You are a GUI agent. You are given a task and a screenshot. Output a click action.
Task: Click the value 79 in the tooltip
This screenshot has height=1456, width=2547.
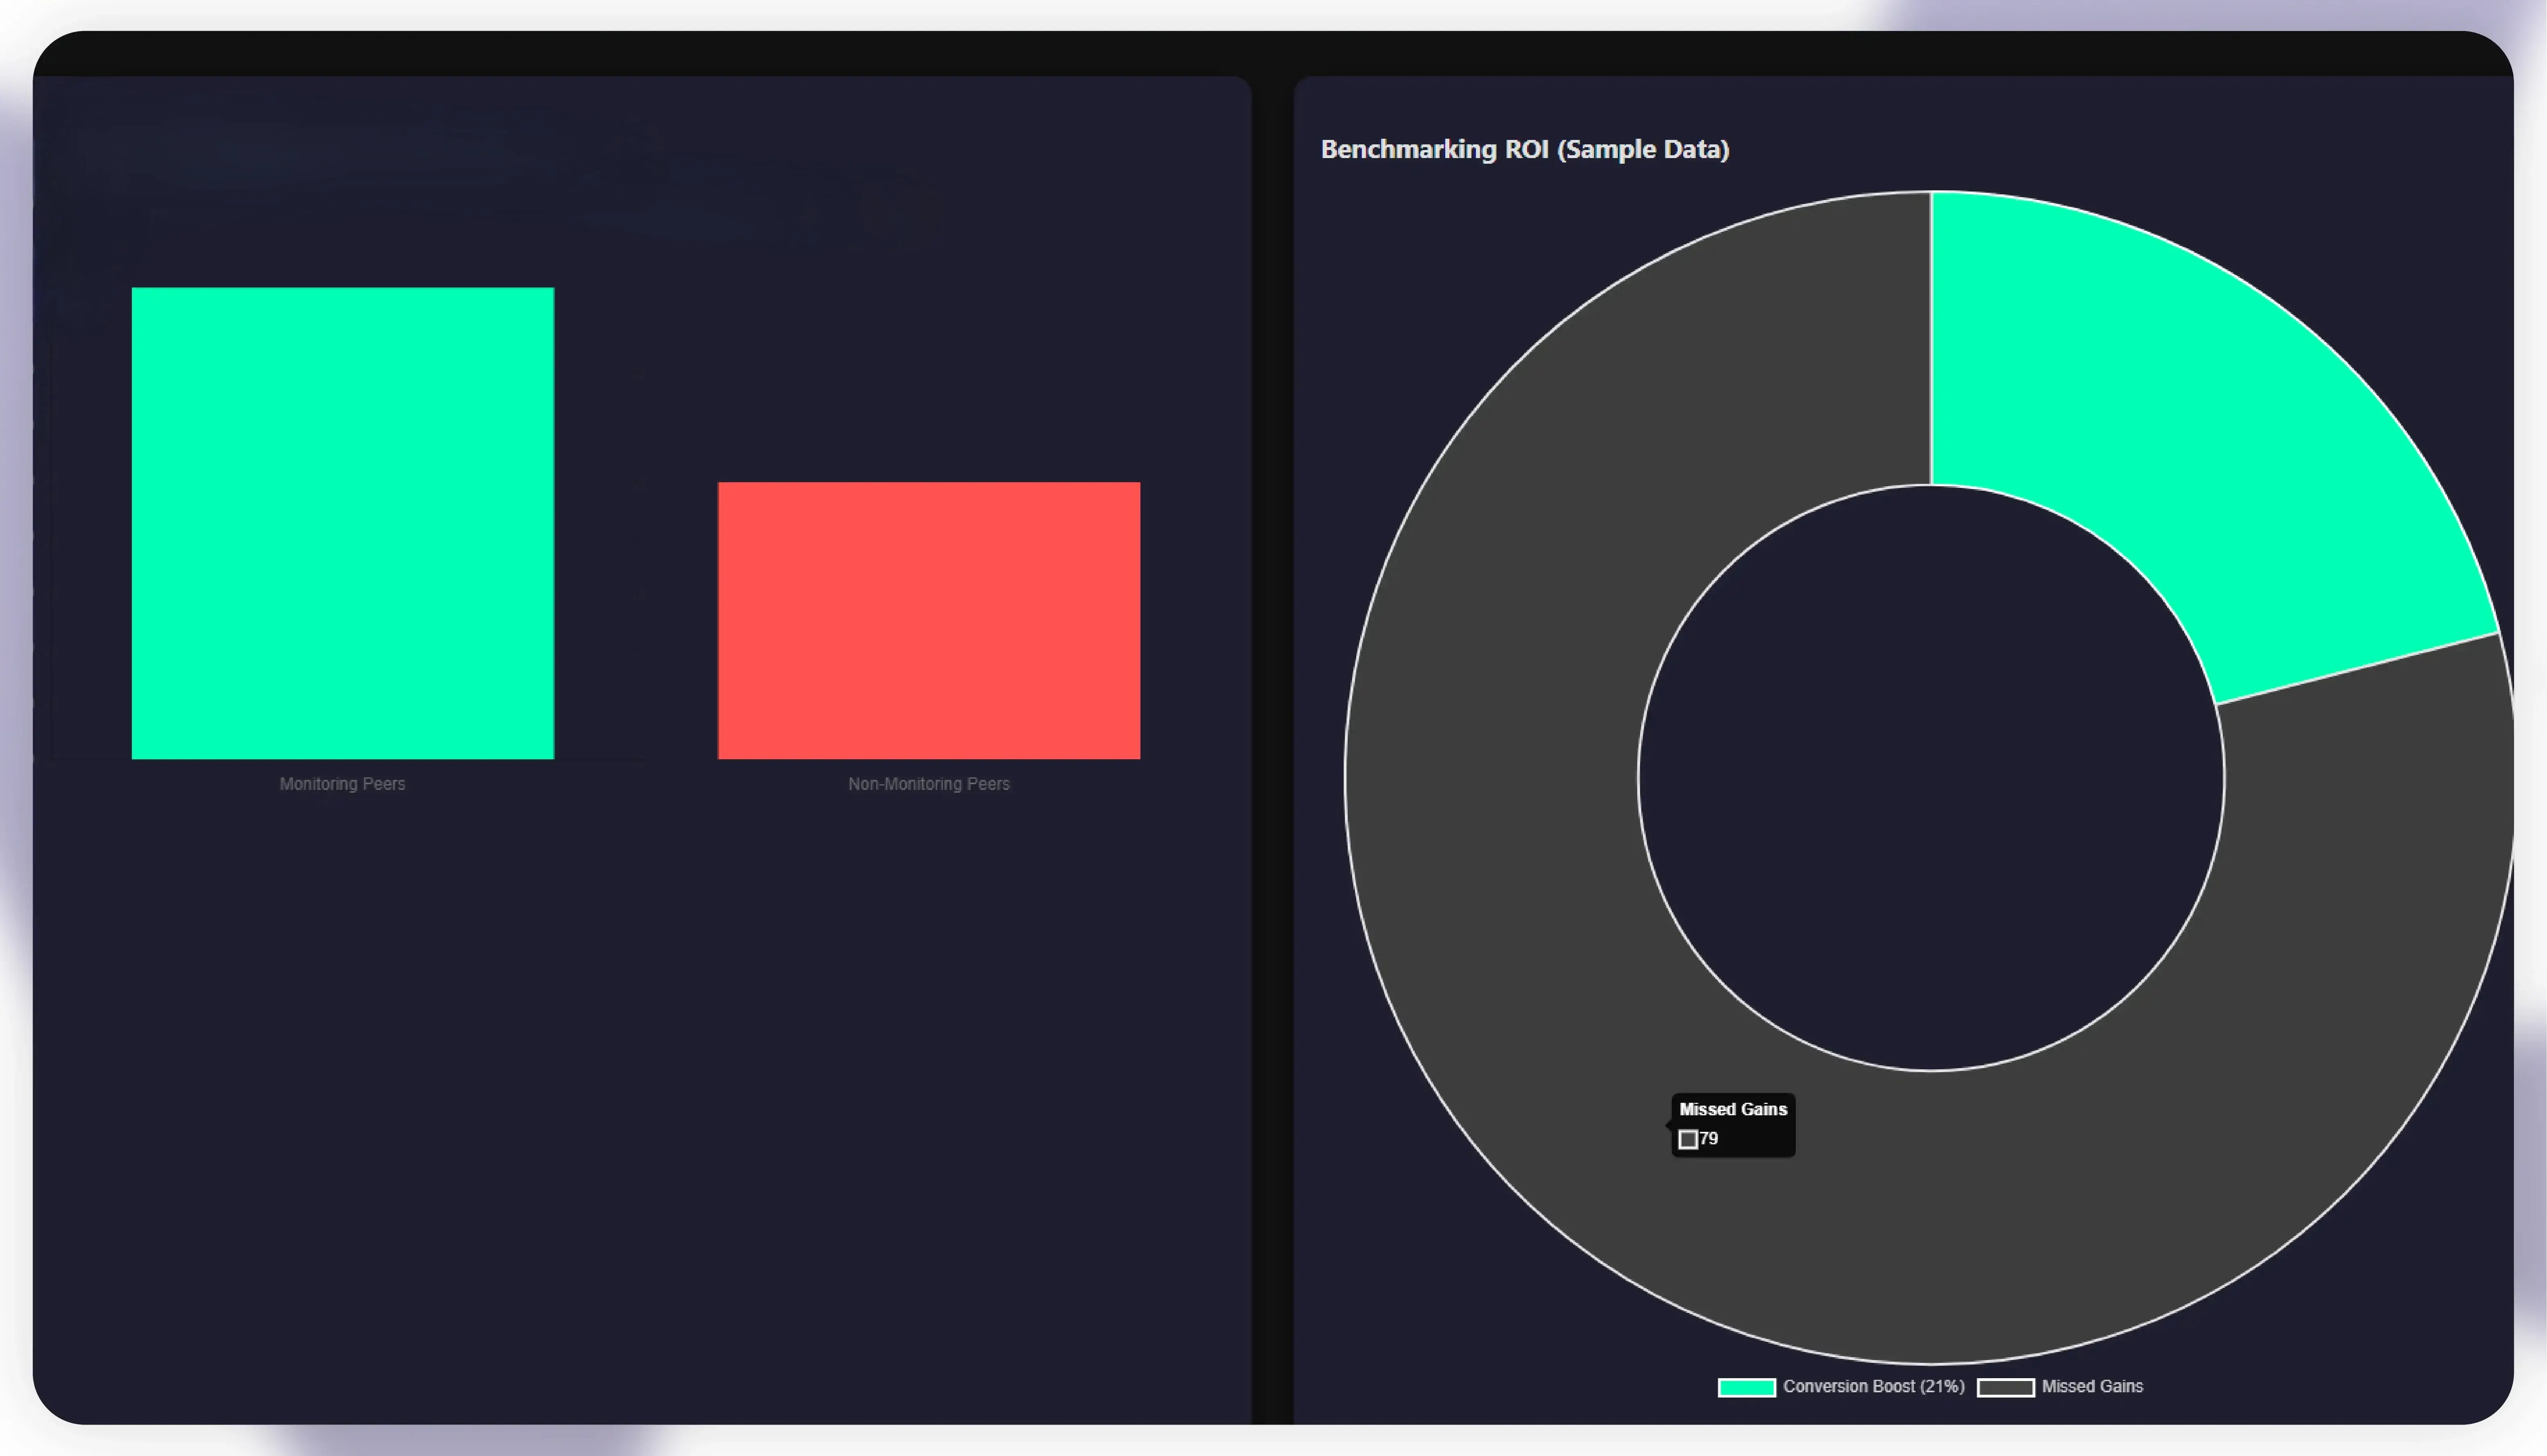tap(1709, 1138)
